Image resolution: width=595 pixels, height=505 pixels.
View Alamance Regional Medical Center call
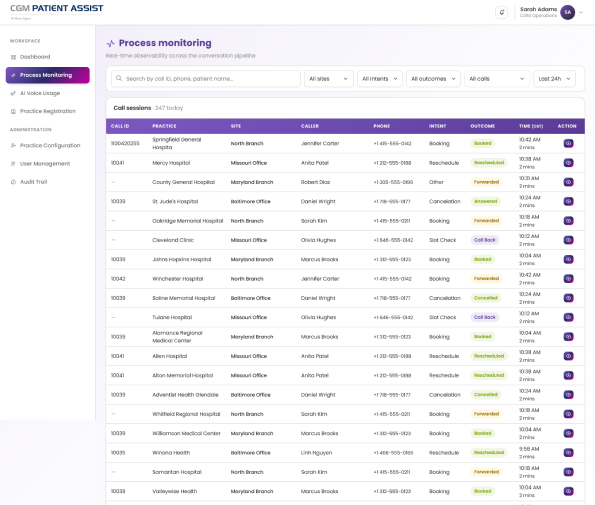coord(568,337)
